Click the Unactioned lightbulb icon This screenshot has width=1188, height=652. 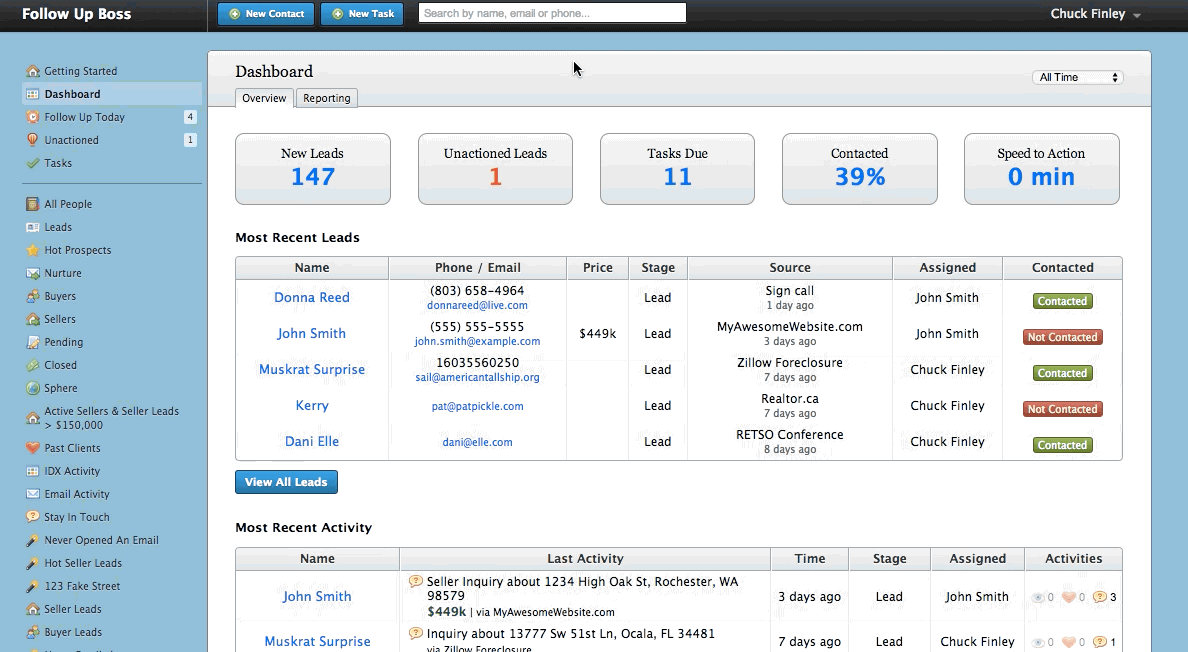tap(33, 140)
